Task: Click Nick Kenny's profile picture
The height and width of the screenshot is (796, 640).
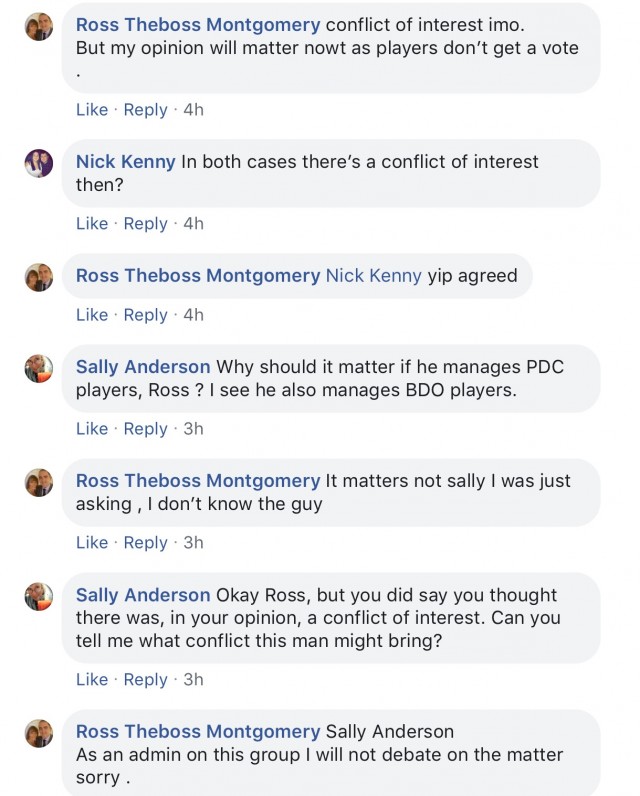Action: pos(39,163)
